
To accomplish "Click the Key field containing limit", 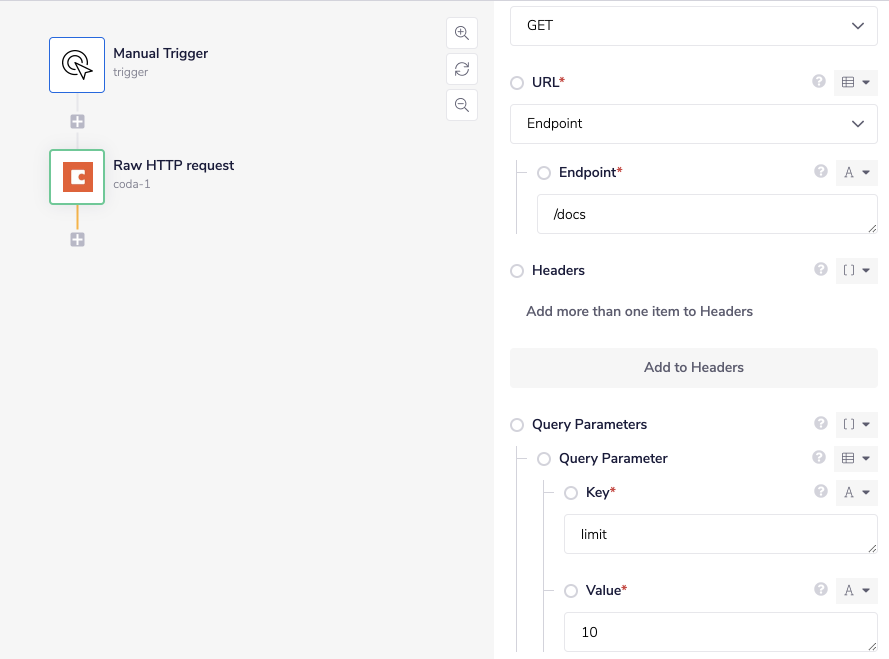I will tap(720, 534).
